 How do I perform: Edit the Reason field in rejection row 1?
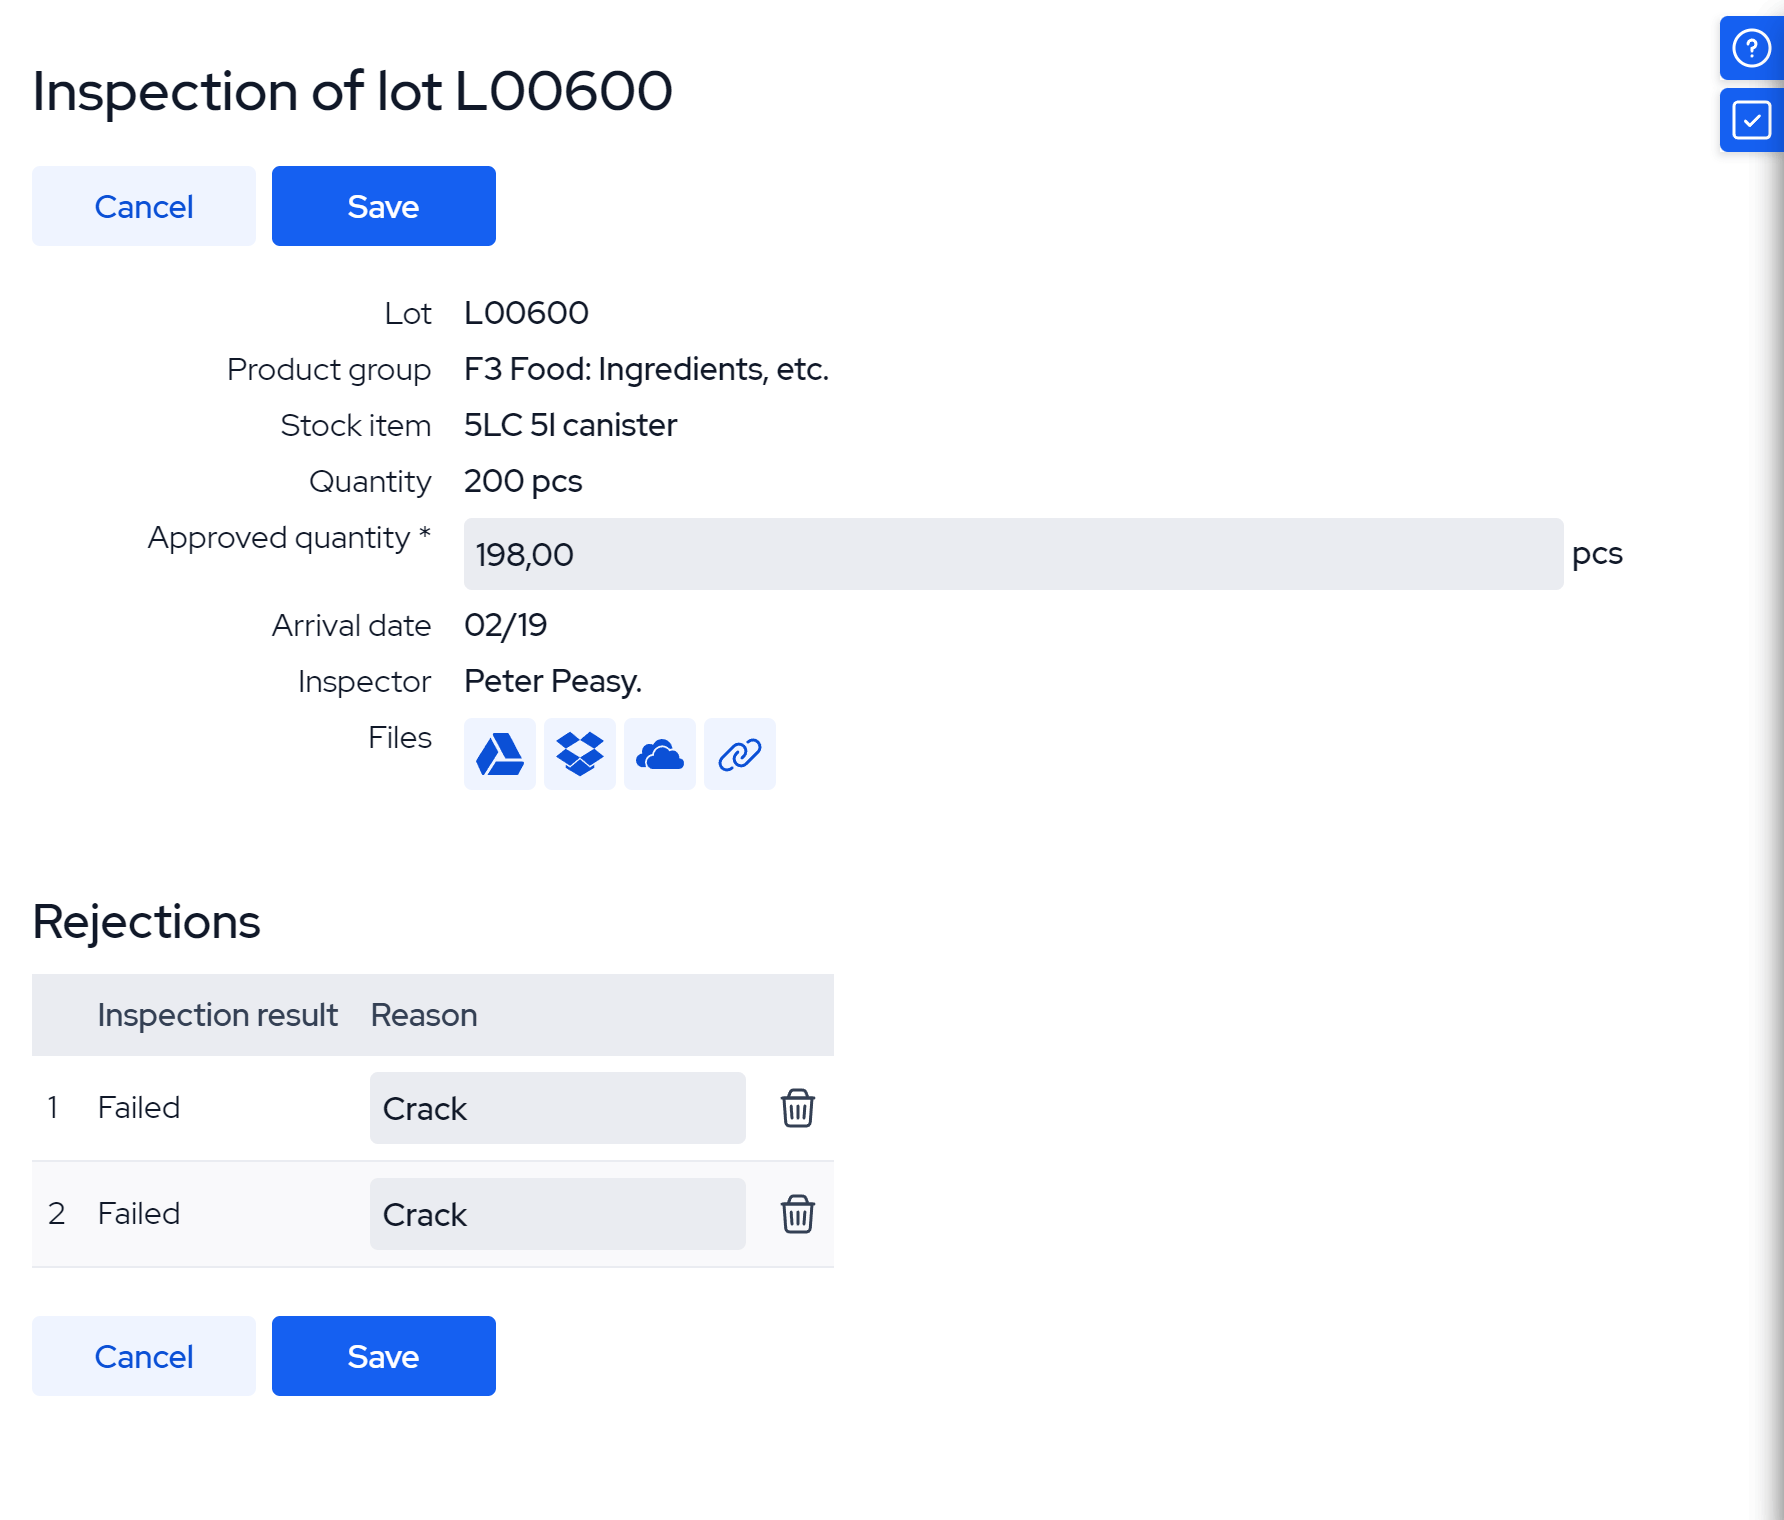[x=557, y=1108]
